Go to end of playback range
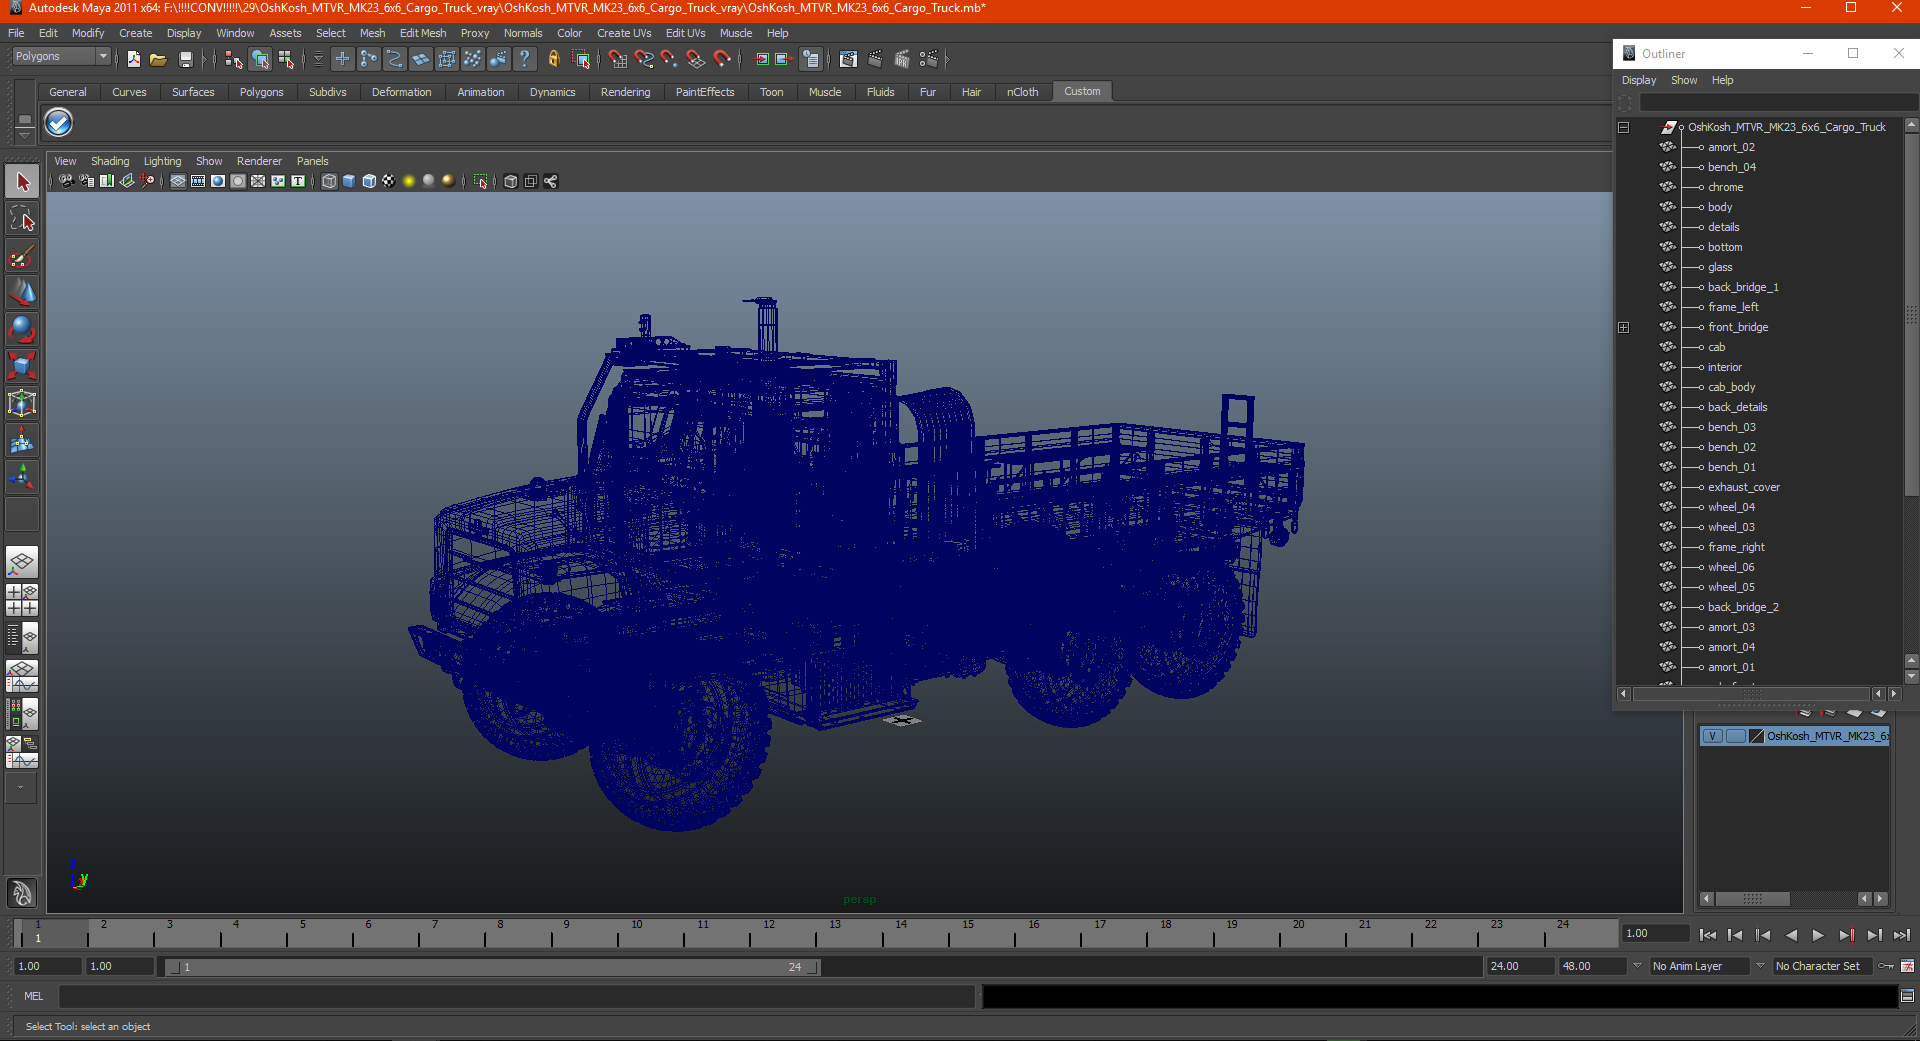Viewport: 1920px width, 1041px height. (1902, 935)
